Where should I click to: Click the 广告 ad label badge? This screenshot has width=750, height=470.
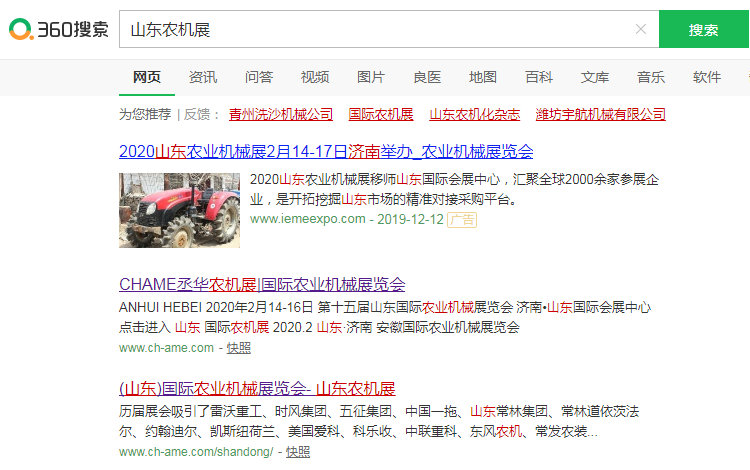[462, 219]
